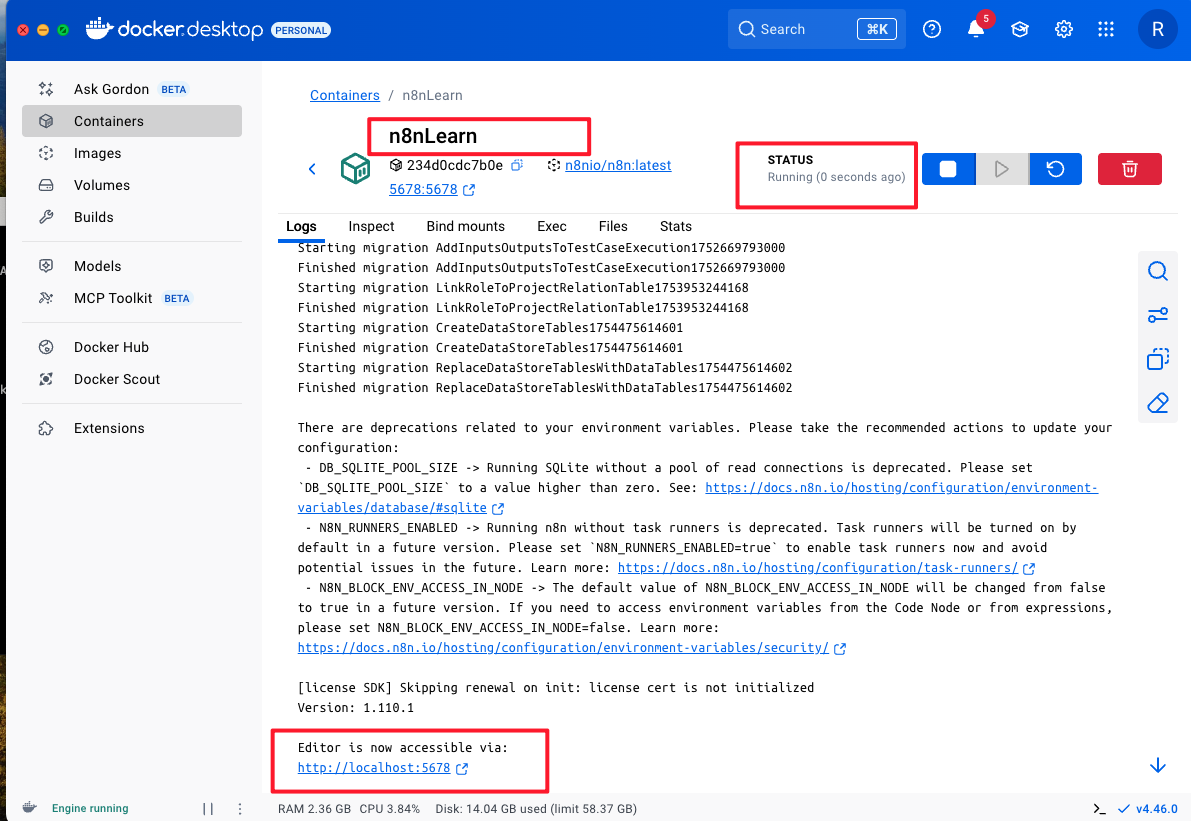Select Containers in the sidebar
Viewport: 1191px width, 821px height.
[x=131, y=121]
